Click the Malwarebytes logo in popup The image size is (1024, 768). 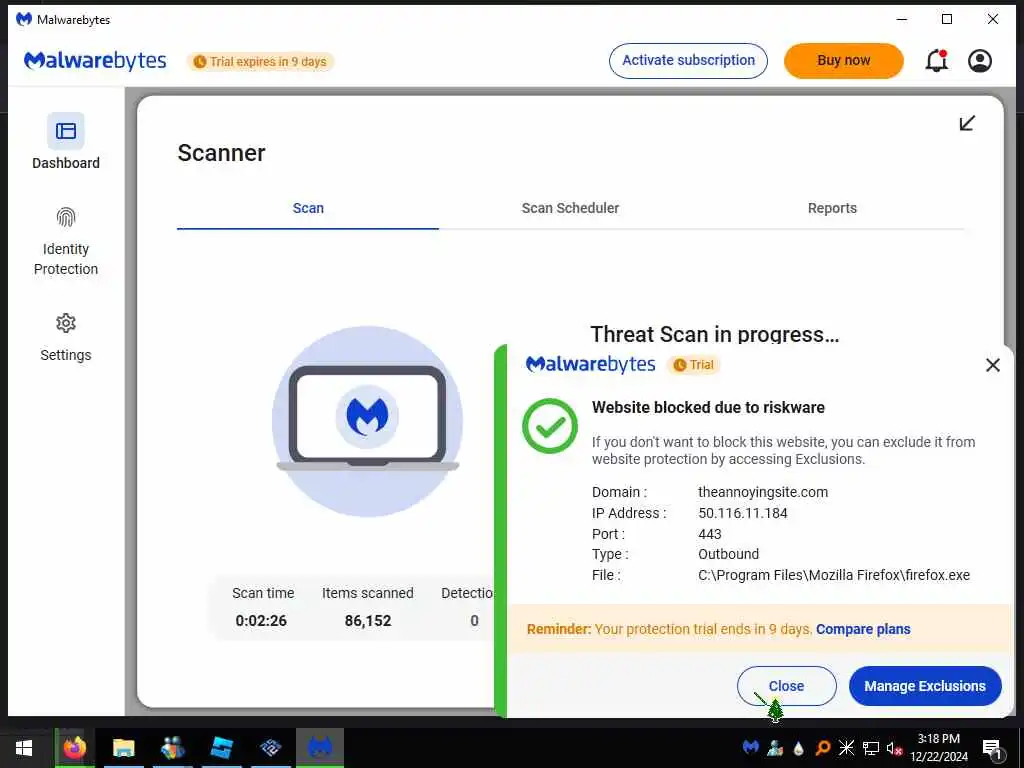pos(590,364)
